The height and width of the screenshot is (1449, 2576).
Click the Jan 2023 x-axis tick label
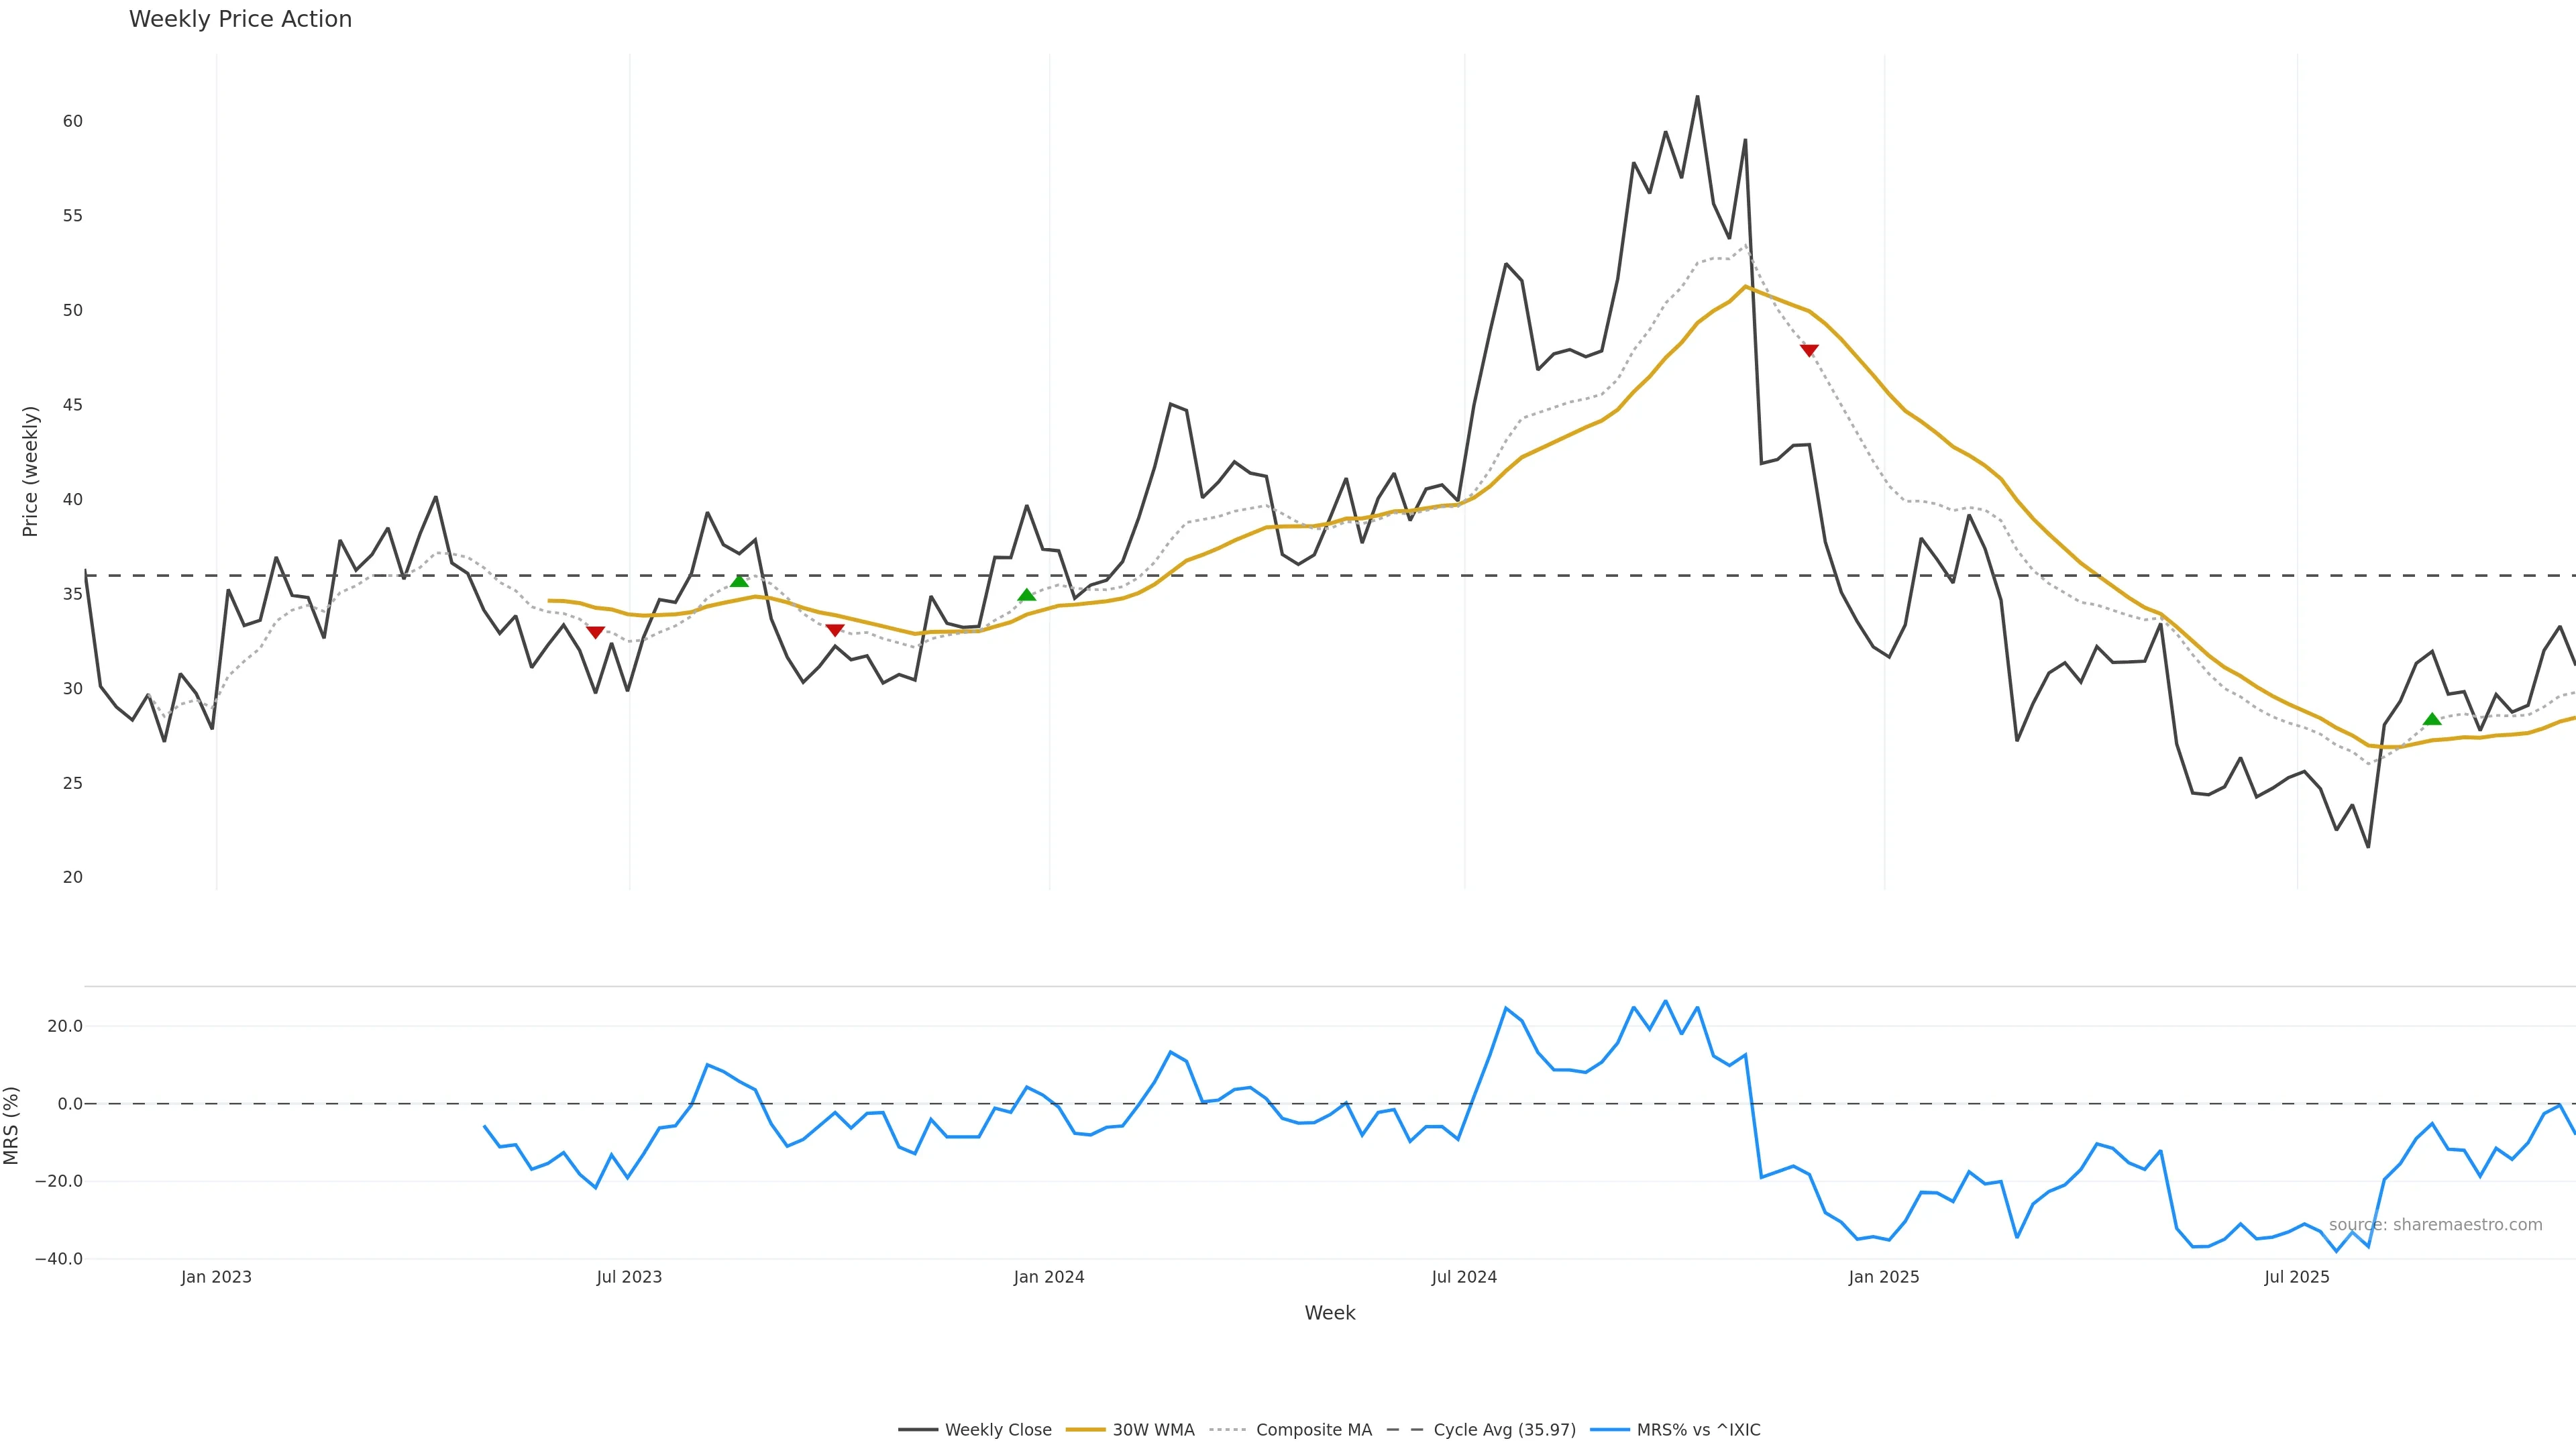click(216, 1277)
